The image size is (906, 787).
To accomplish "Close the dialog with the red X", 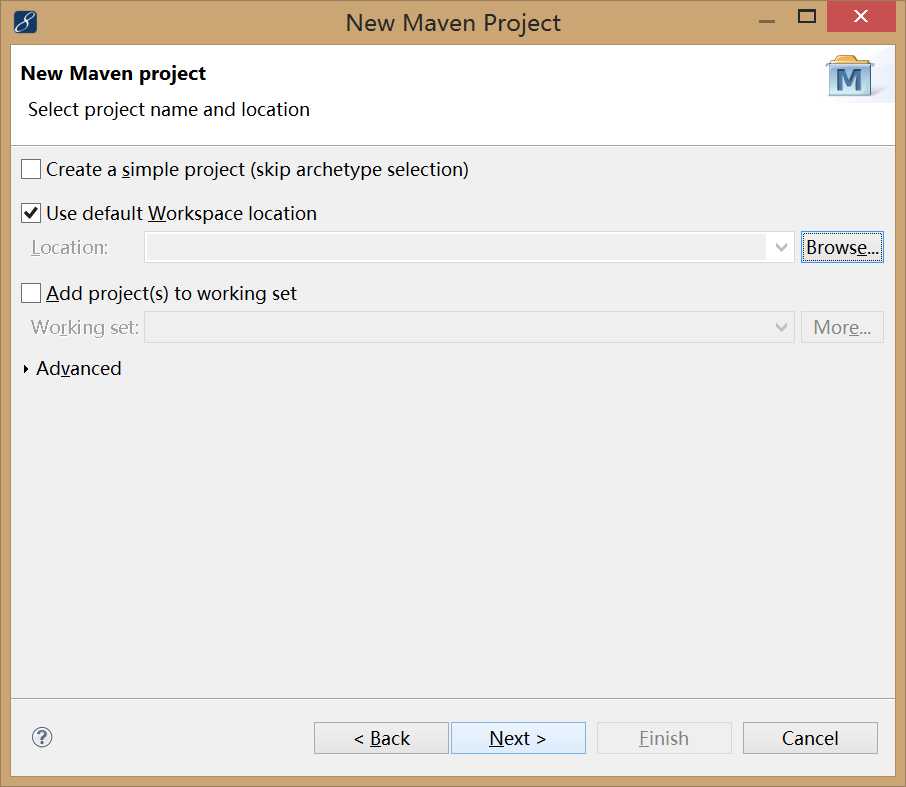I will coord(861,16).
